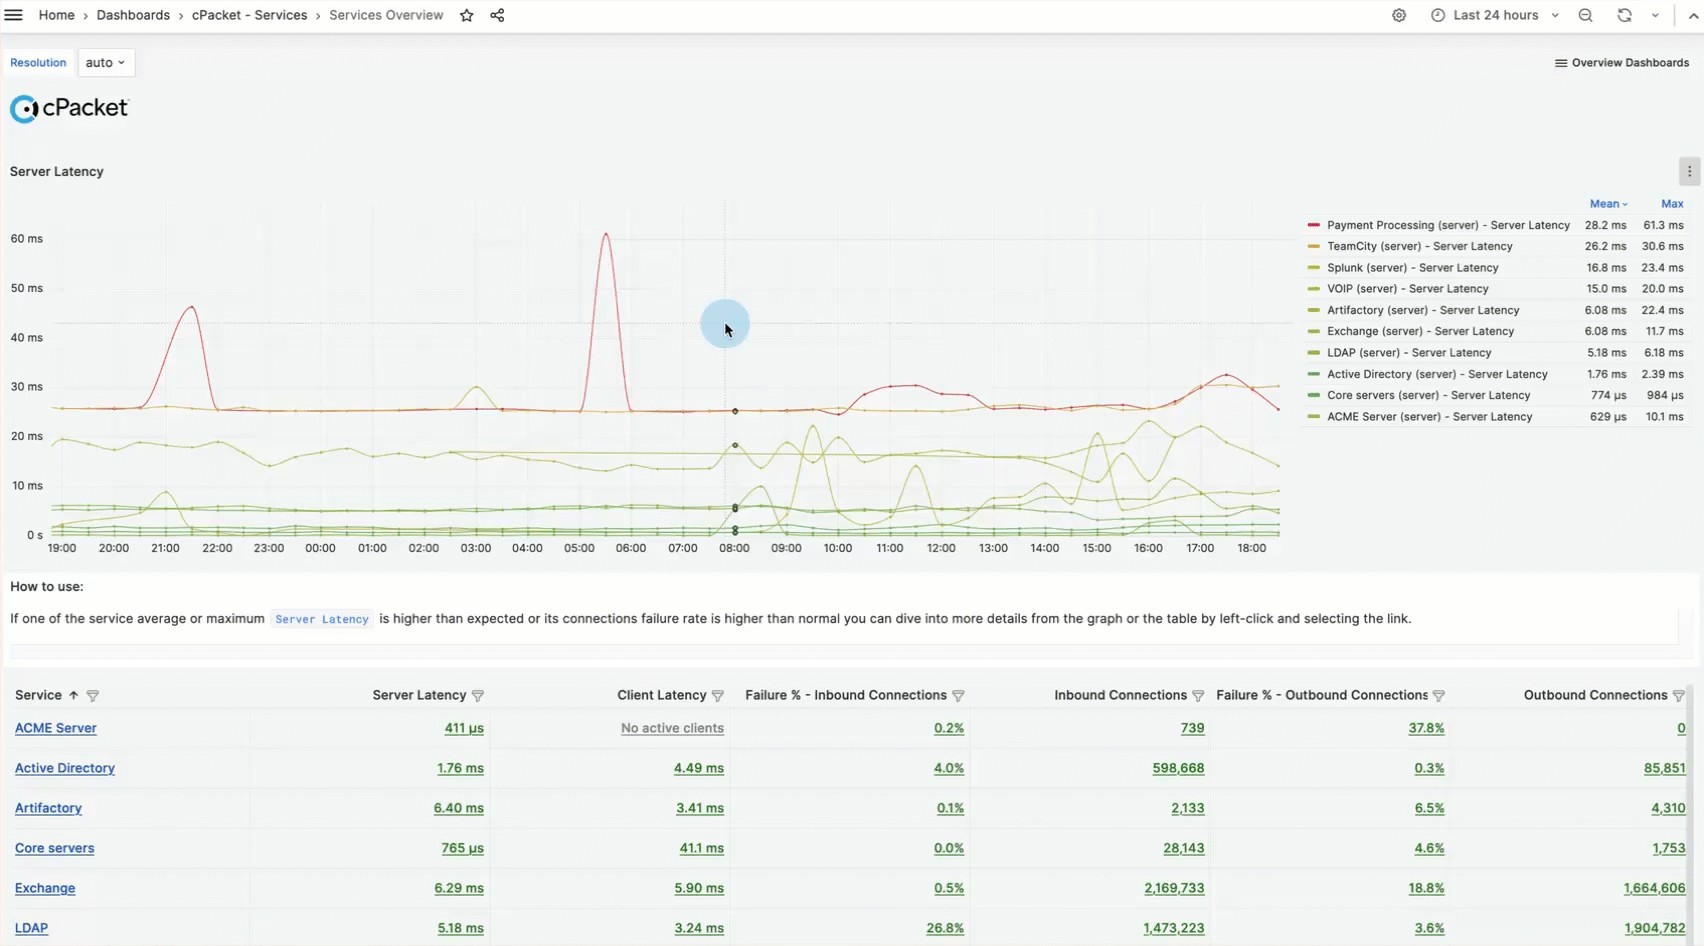Filter the Service column
Screen dimensions: 1704x946
pos(93,695)
